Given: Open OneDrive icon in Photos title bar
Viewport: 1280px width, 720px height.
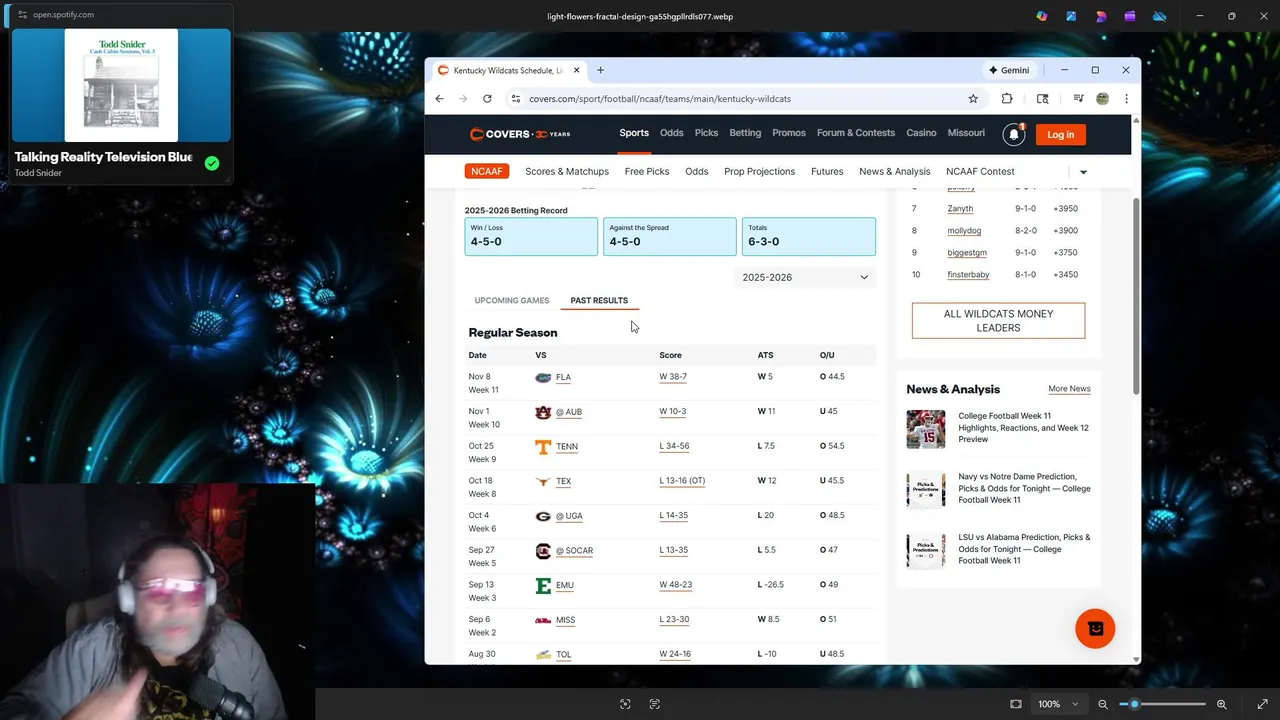Looking at the screenshot, I should click(x=1160, y=16).
